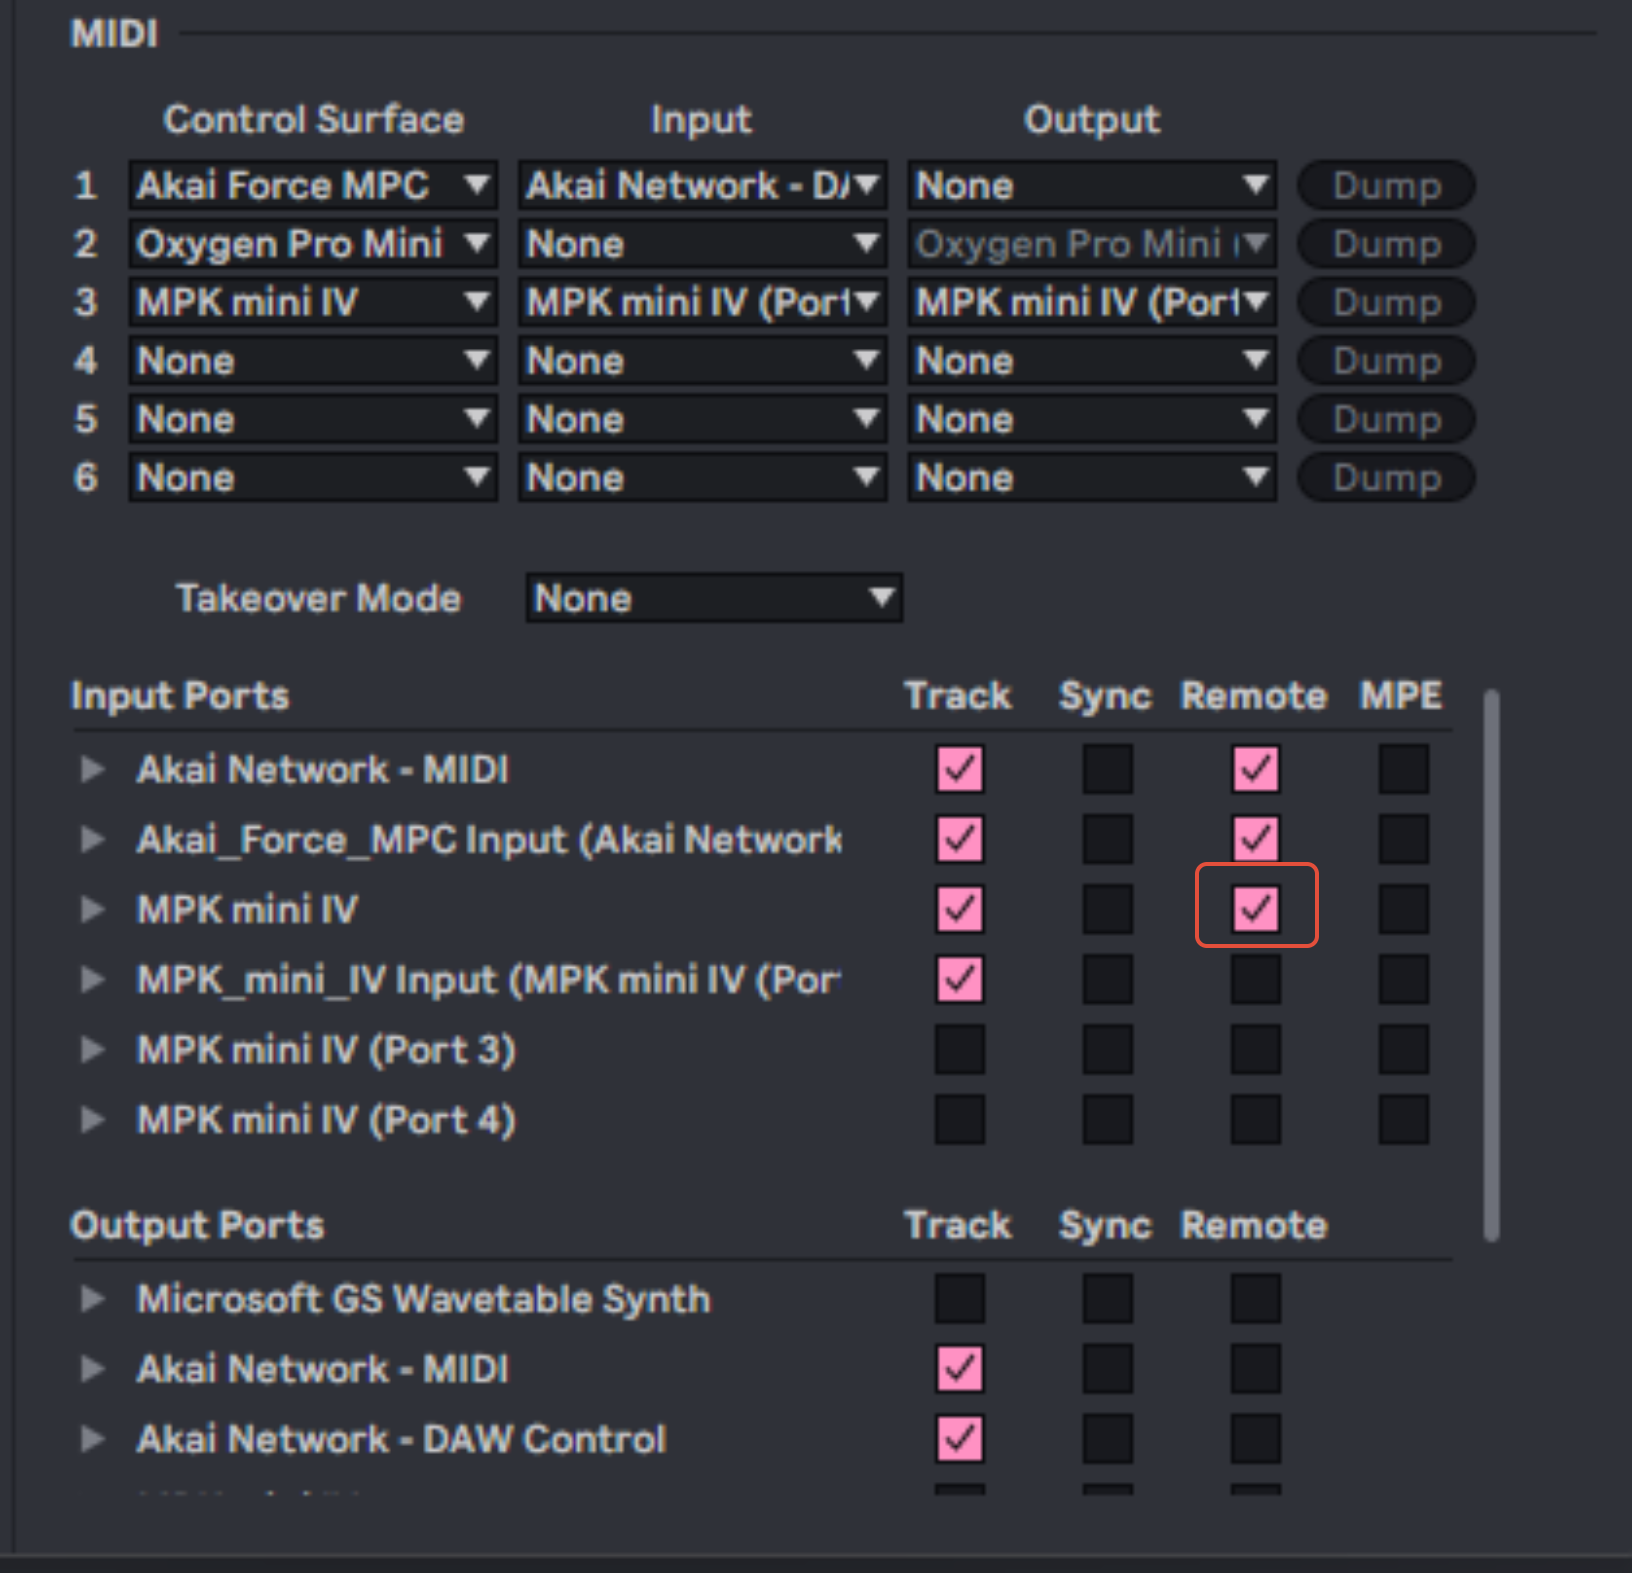
Task: Enable Sync for Akai_Force_MPC Input
Action: [x=1108, y=839]
